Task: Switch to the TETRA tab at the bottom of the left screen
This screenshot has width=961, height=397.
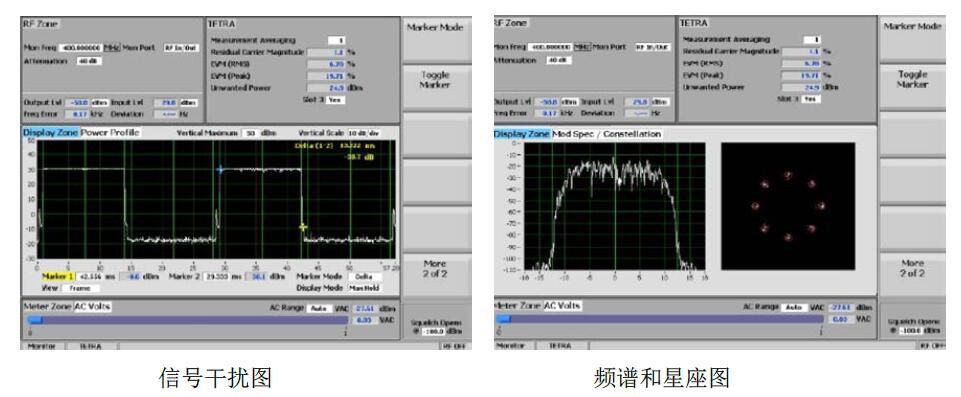Action: pyautogui.click(x=91, y=346)
